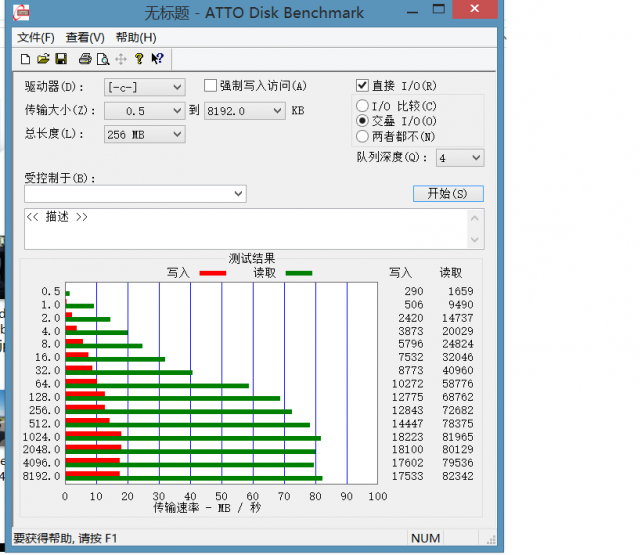This screenshot has width=640, height=555.
Task: Close the ATTO Disk Benchmark window
Action: tap(475, 9)
